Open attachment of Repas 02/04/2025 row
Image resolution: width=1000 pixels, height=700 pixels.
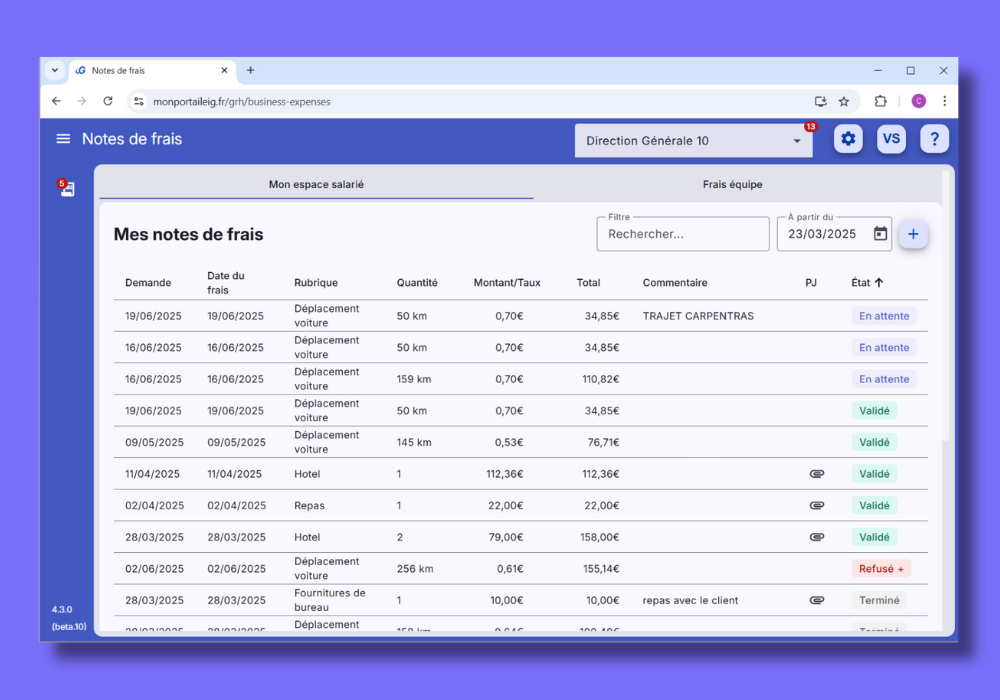click(816, 506)
